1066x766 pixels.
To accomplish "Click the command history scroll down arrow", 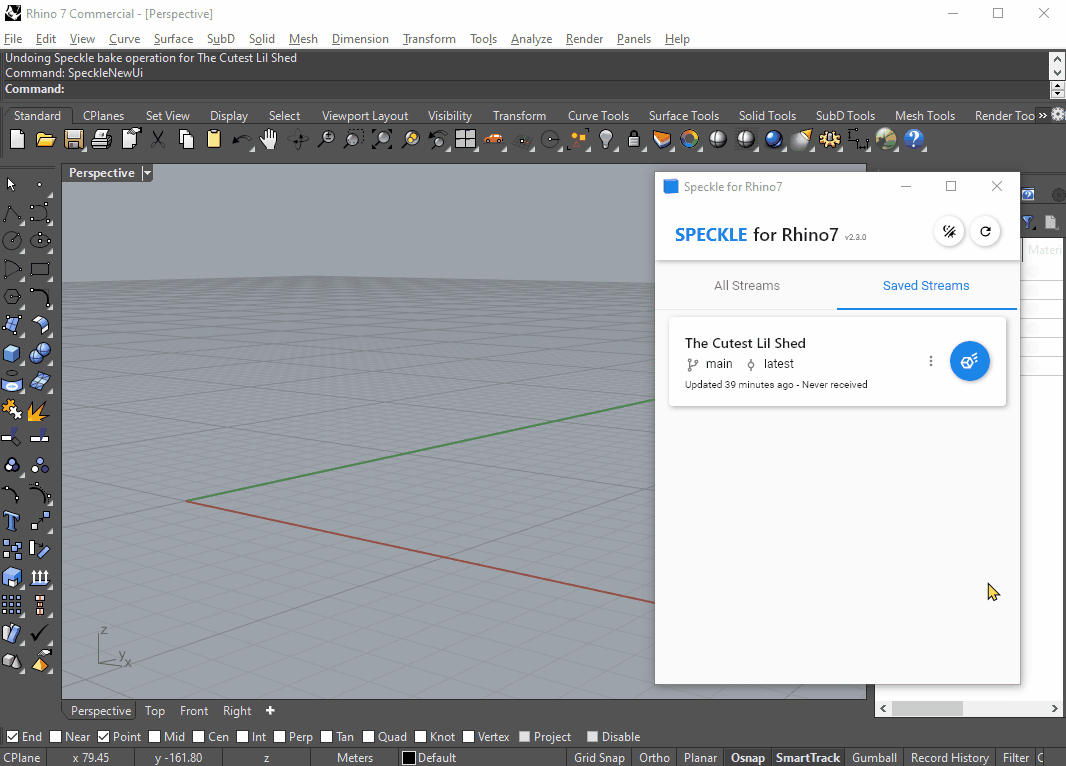I will point(1057,72).
